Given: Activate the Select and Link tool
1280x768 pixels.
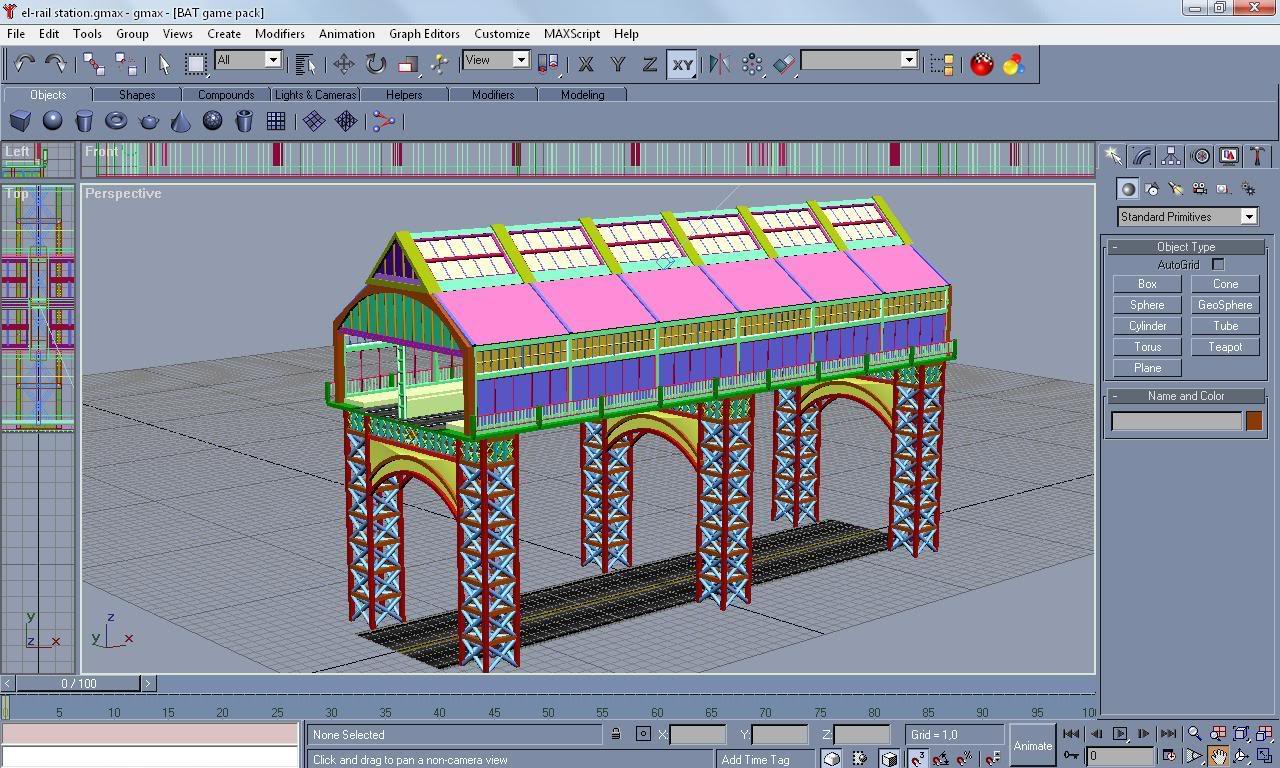Looking at the screenshot, I should (x=94, y=64).
